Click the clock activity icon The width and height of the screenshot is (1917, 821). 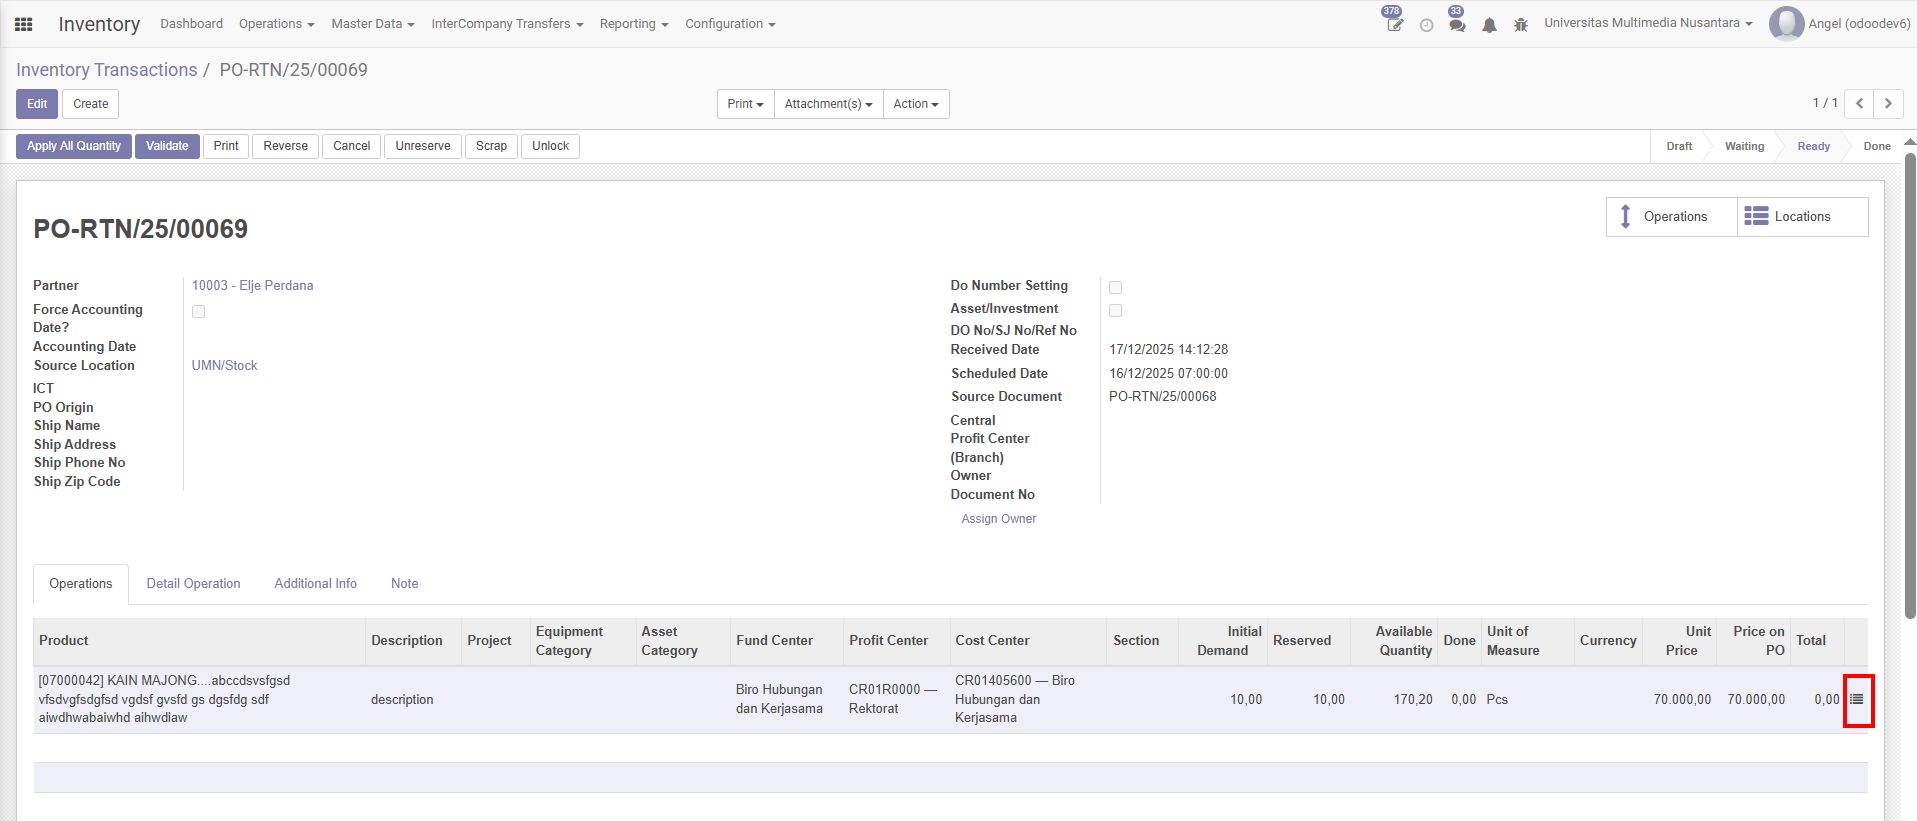(x=1426, y=25)
